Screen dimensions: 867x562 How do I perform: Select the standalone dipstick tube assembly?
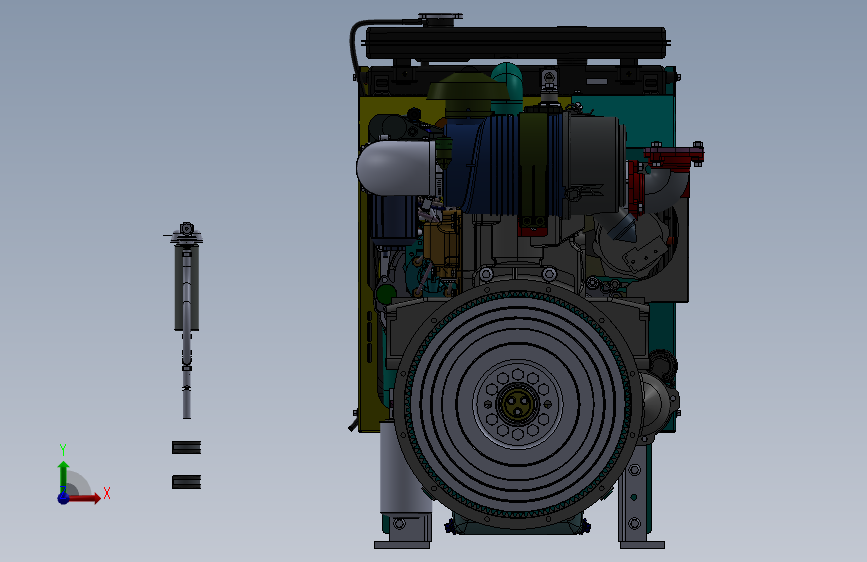point(187,320)
